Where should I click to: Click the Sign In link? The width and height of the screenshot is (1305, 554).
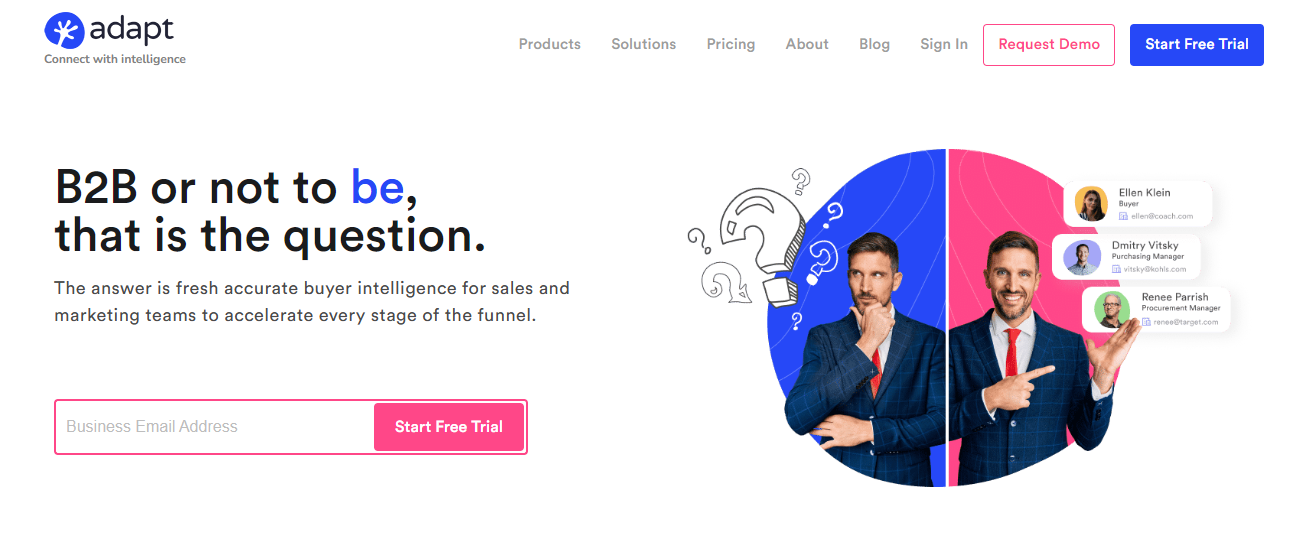click(x=944, y=44)
